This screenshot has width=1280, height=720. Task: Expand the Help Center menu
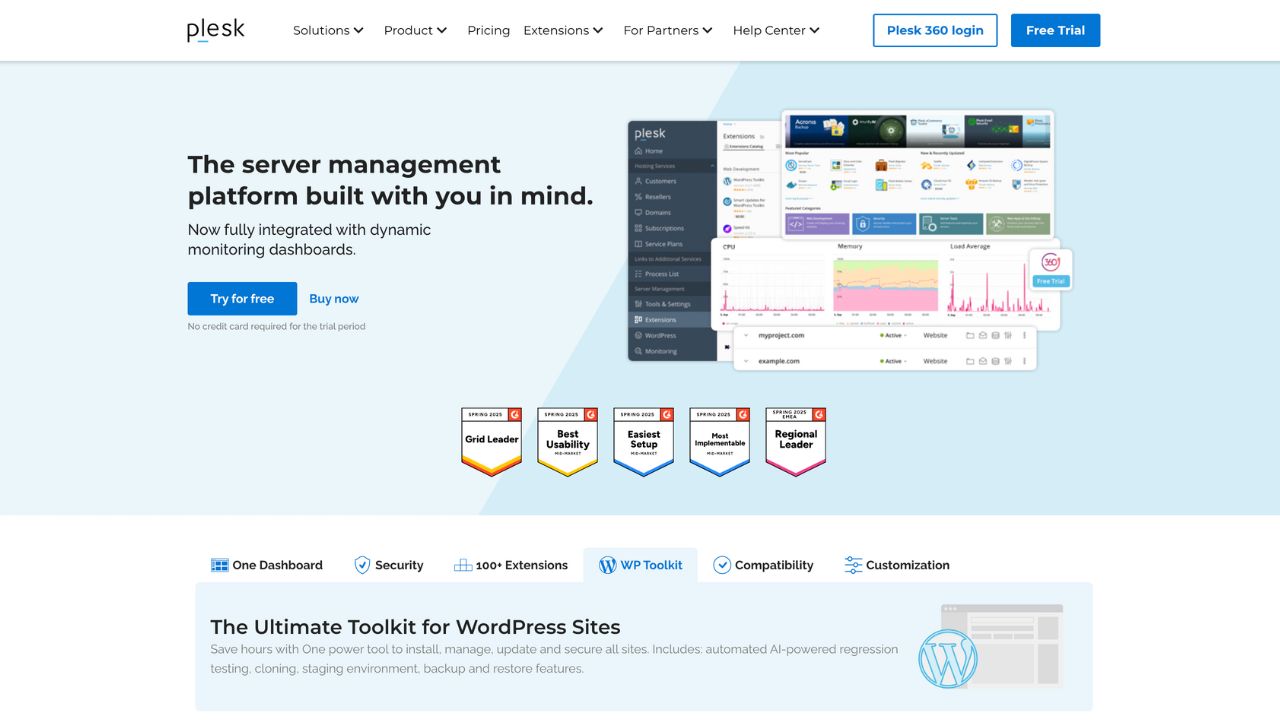point(776,31)
